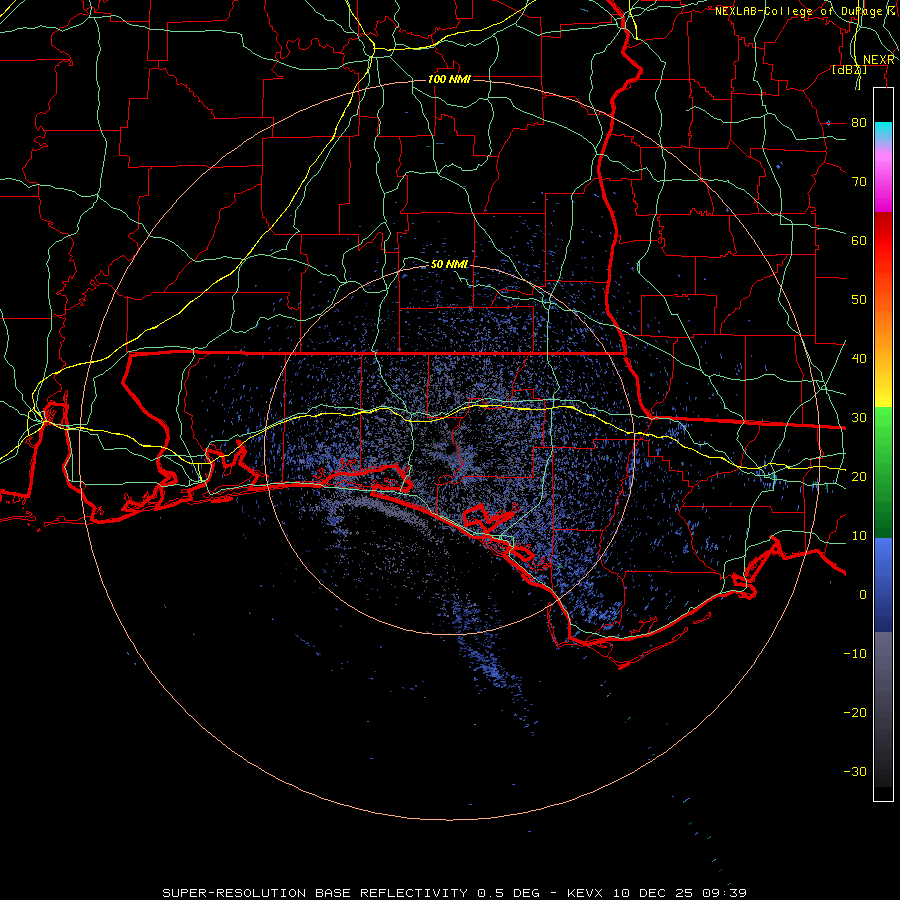The width and height of the screenshot is (900, 900).
Task: Click the 30 dBZ scale label
Action: 859,417
